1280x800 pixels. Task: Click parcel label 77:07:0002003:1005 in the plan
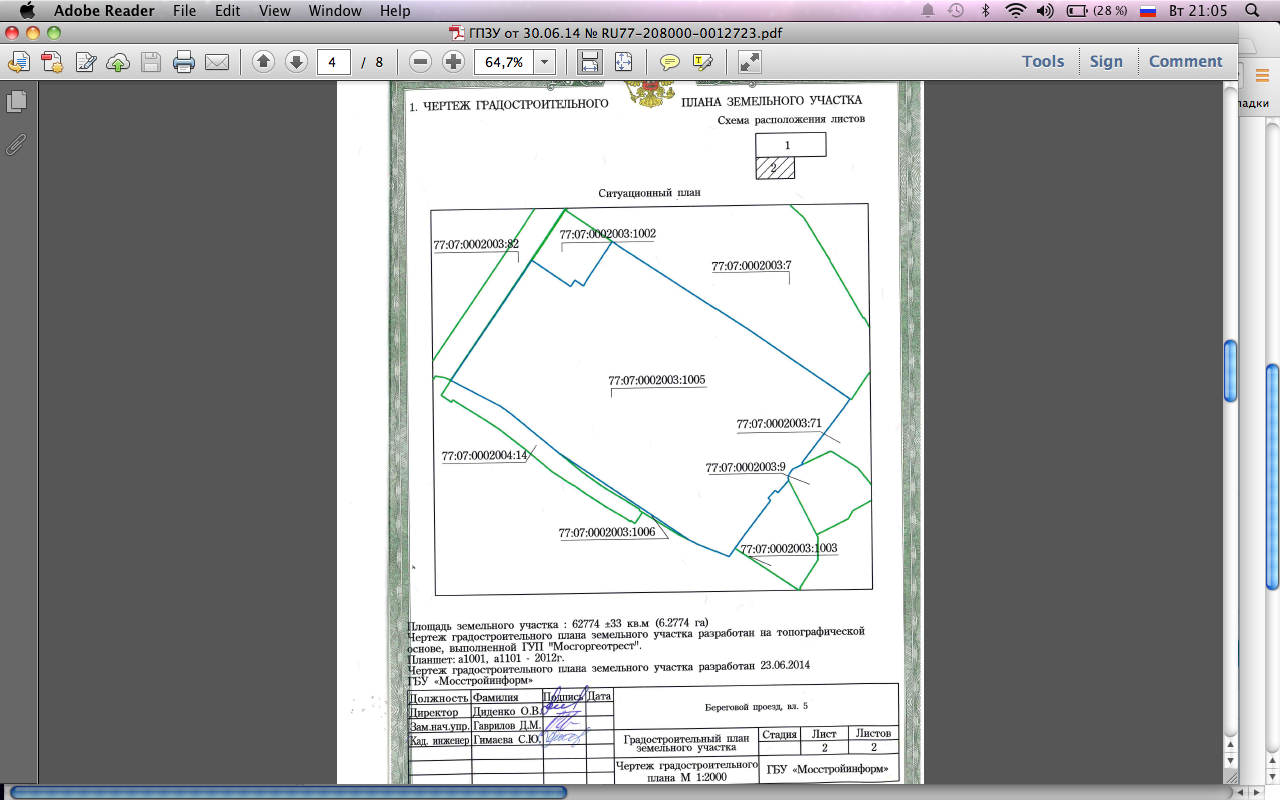pos(657,380)
